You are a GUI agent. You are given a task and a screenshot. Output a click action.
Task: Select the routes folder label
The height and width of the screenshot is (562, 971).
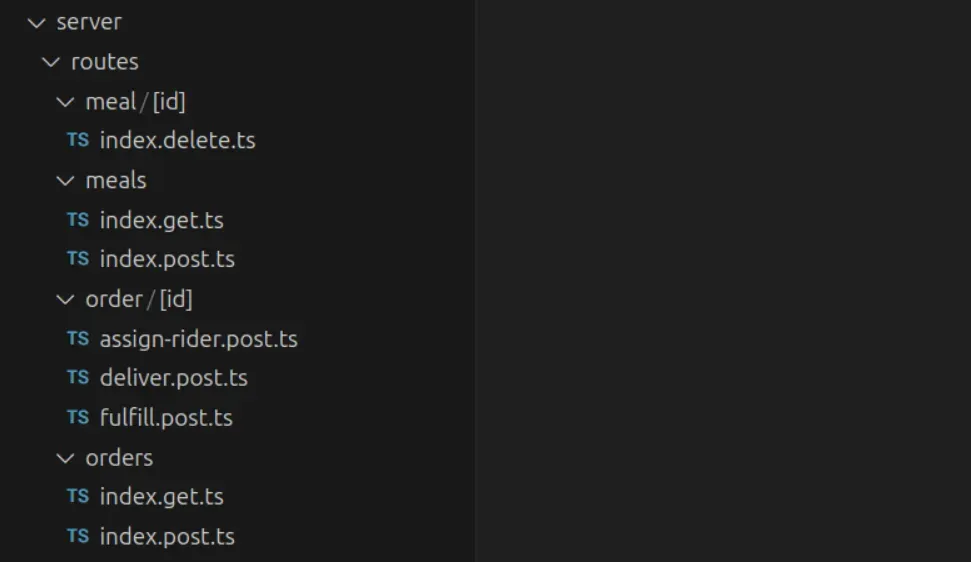(104, 62)
